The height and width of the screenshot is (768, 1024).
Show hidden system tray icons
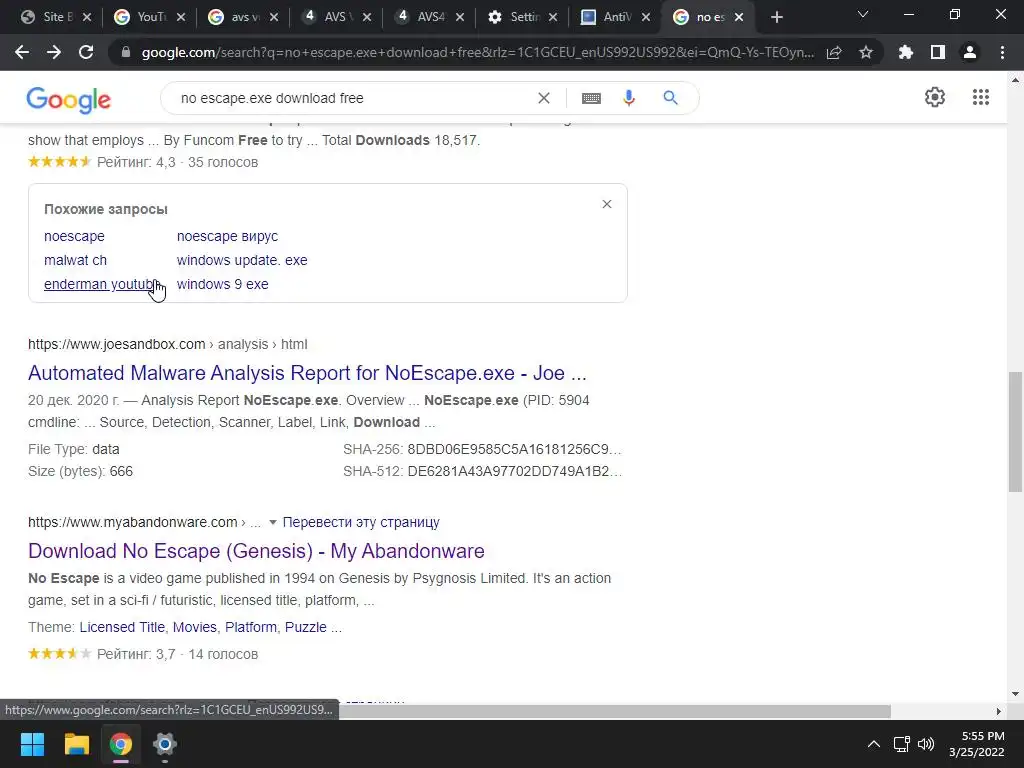pos(873,744)
